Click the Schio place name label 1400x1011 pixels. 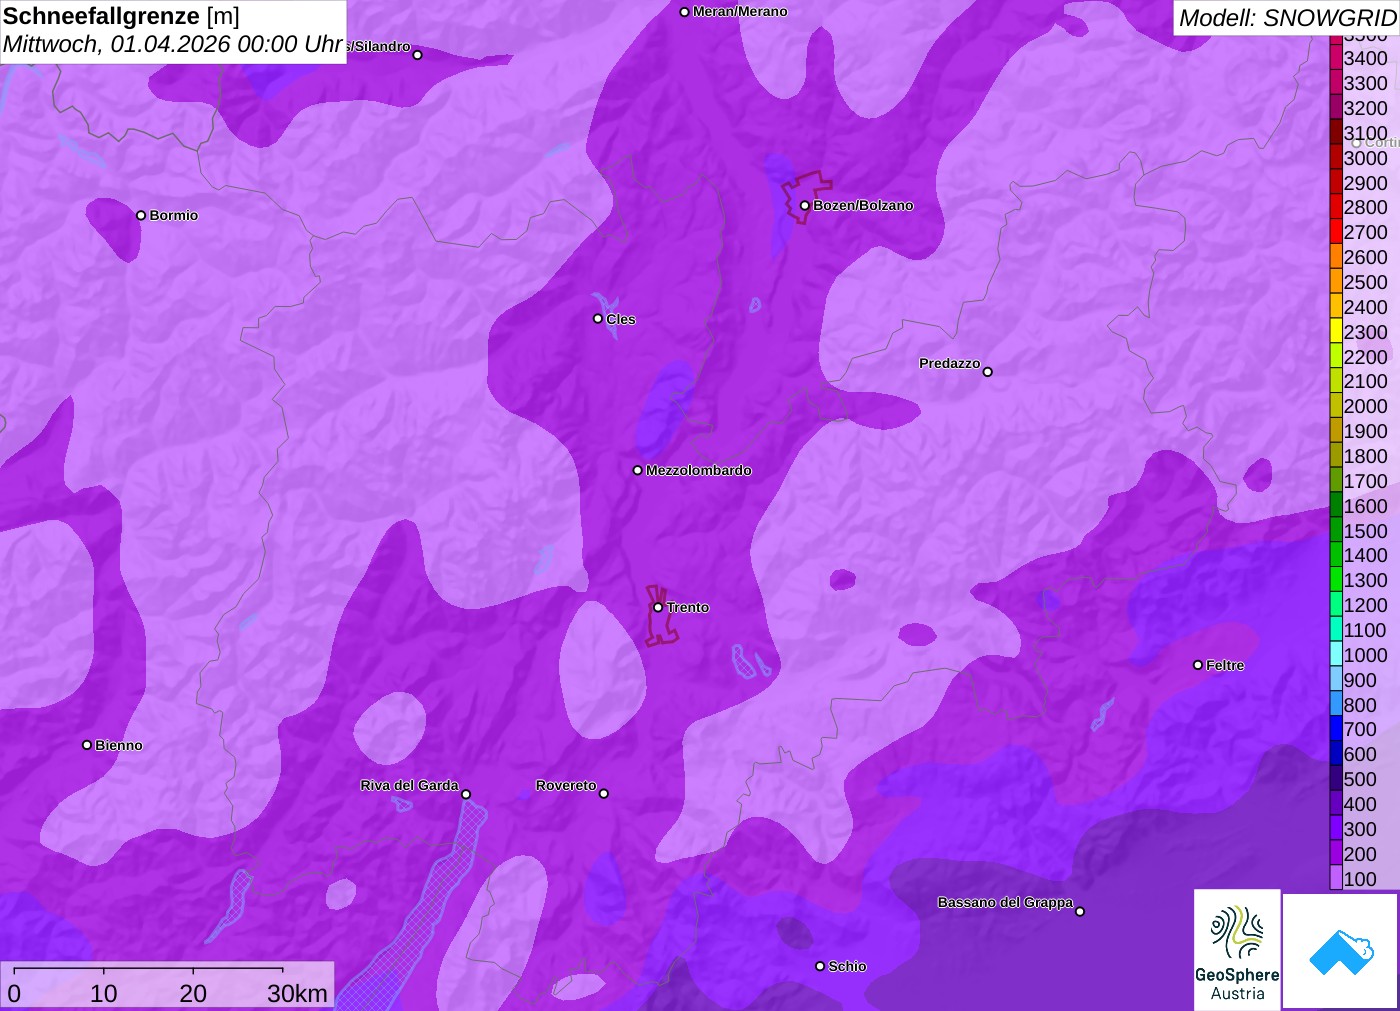point(847,966)
